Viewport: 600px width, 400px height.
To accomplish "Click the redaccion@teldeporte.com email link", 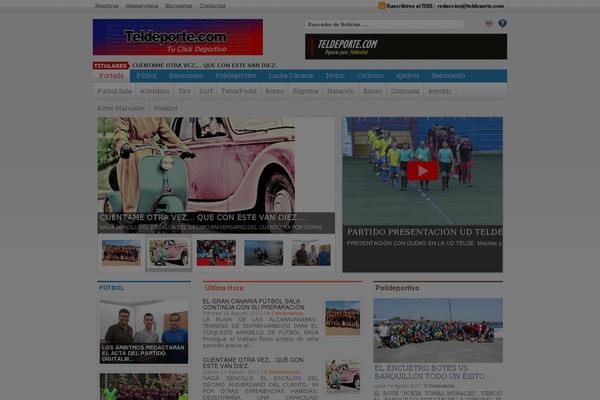I will click(x=471, y=6).
